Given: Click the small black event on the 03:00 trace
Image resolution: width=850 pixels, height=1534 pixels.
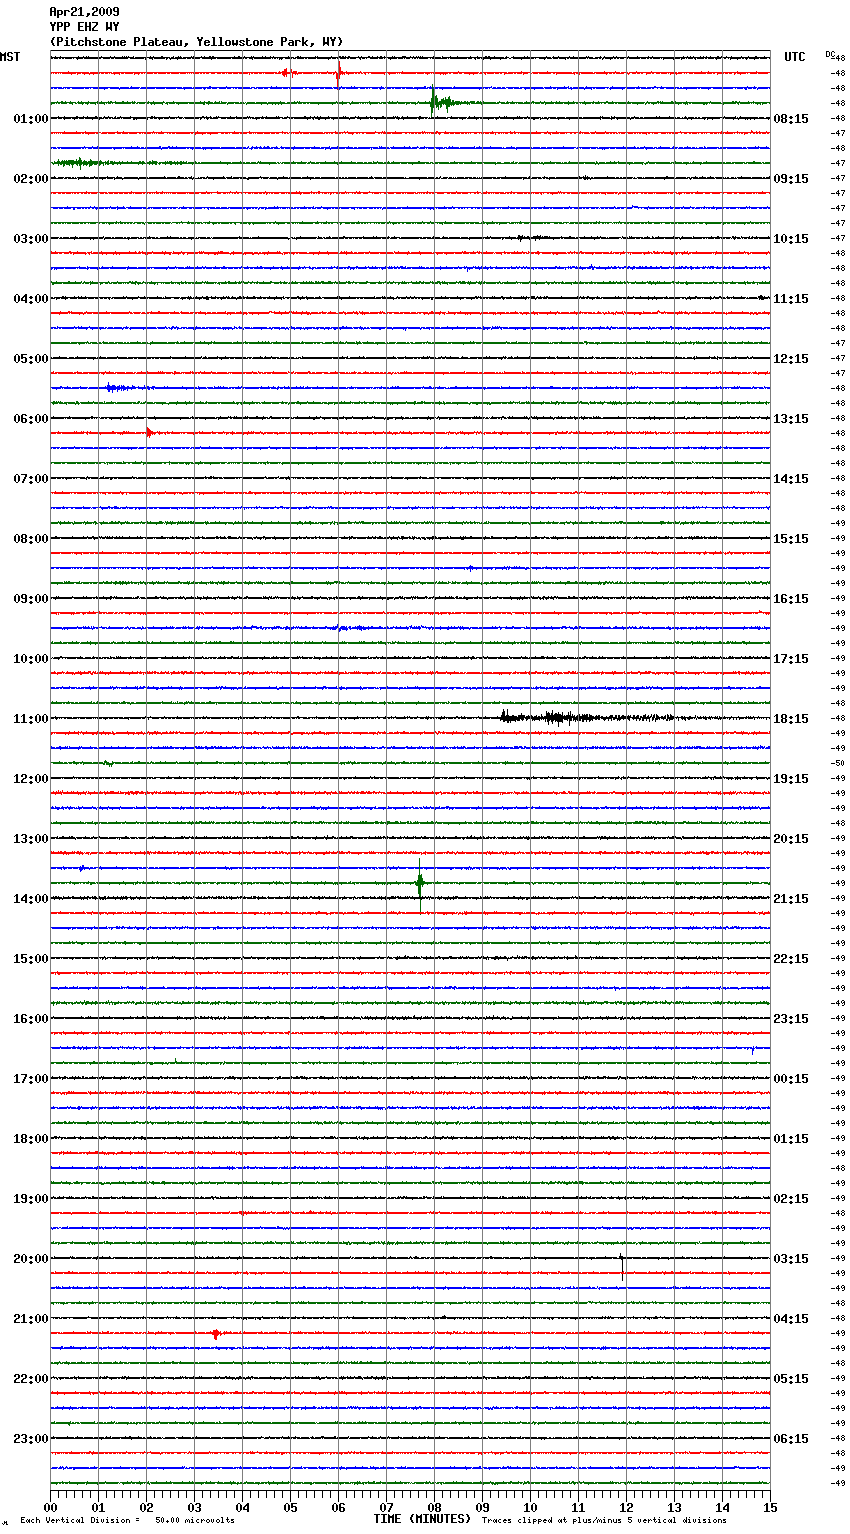Looking at the screenshot, I should (531, 238).
